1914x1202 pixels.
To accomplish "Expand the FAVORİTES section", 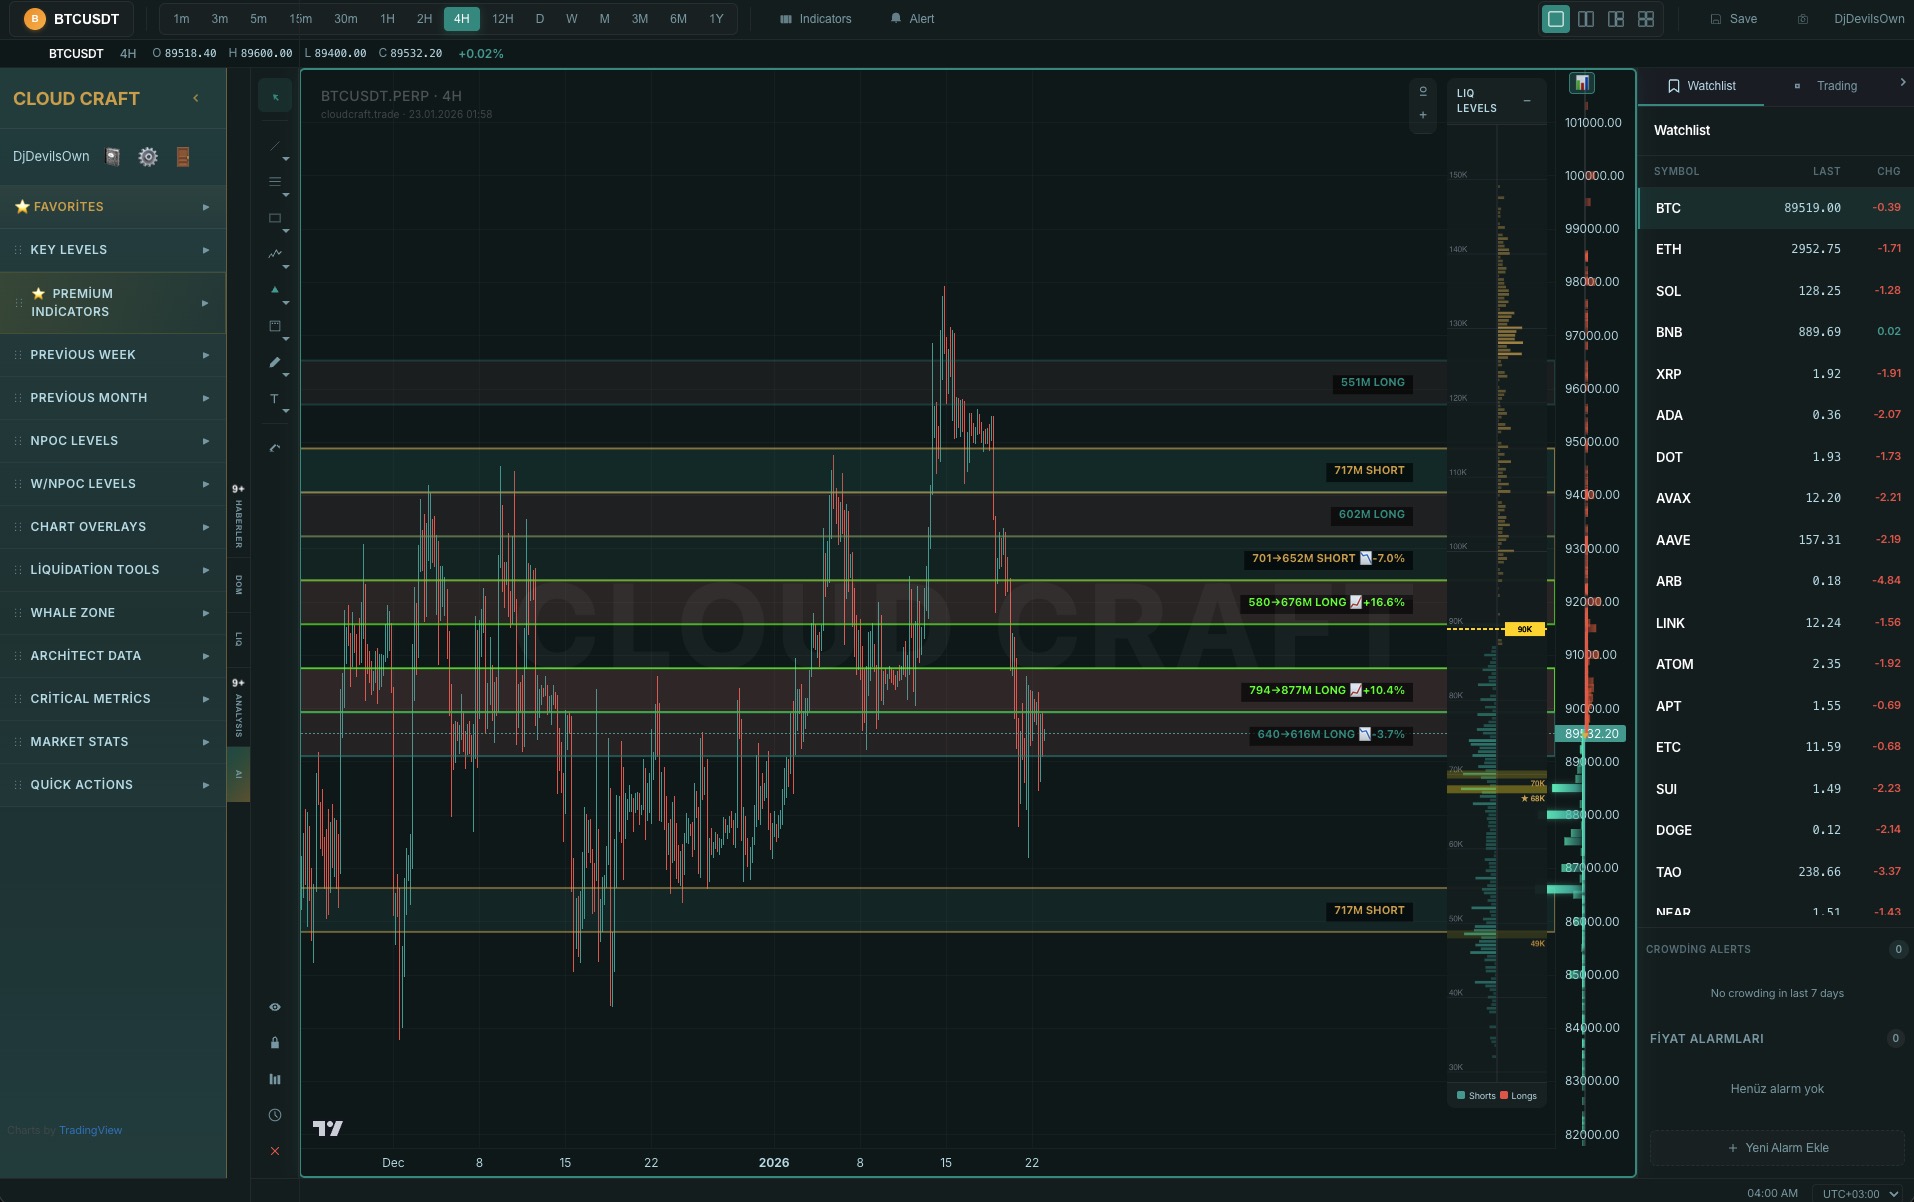I will [x=113, y=207].
